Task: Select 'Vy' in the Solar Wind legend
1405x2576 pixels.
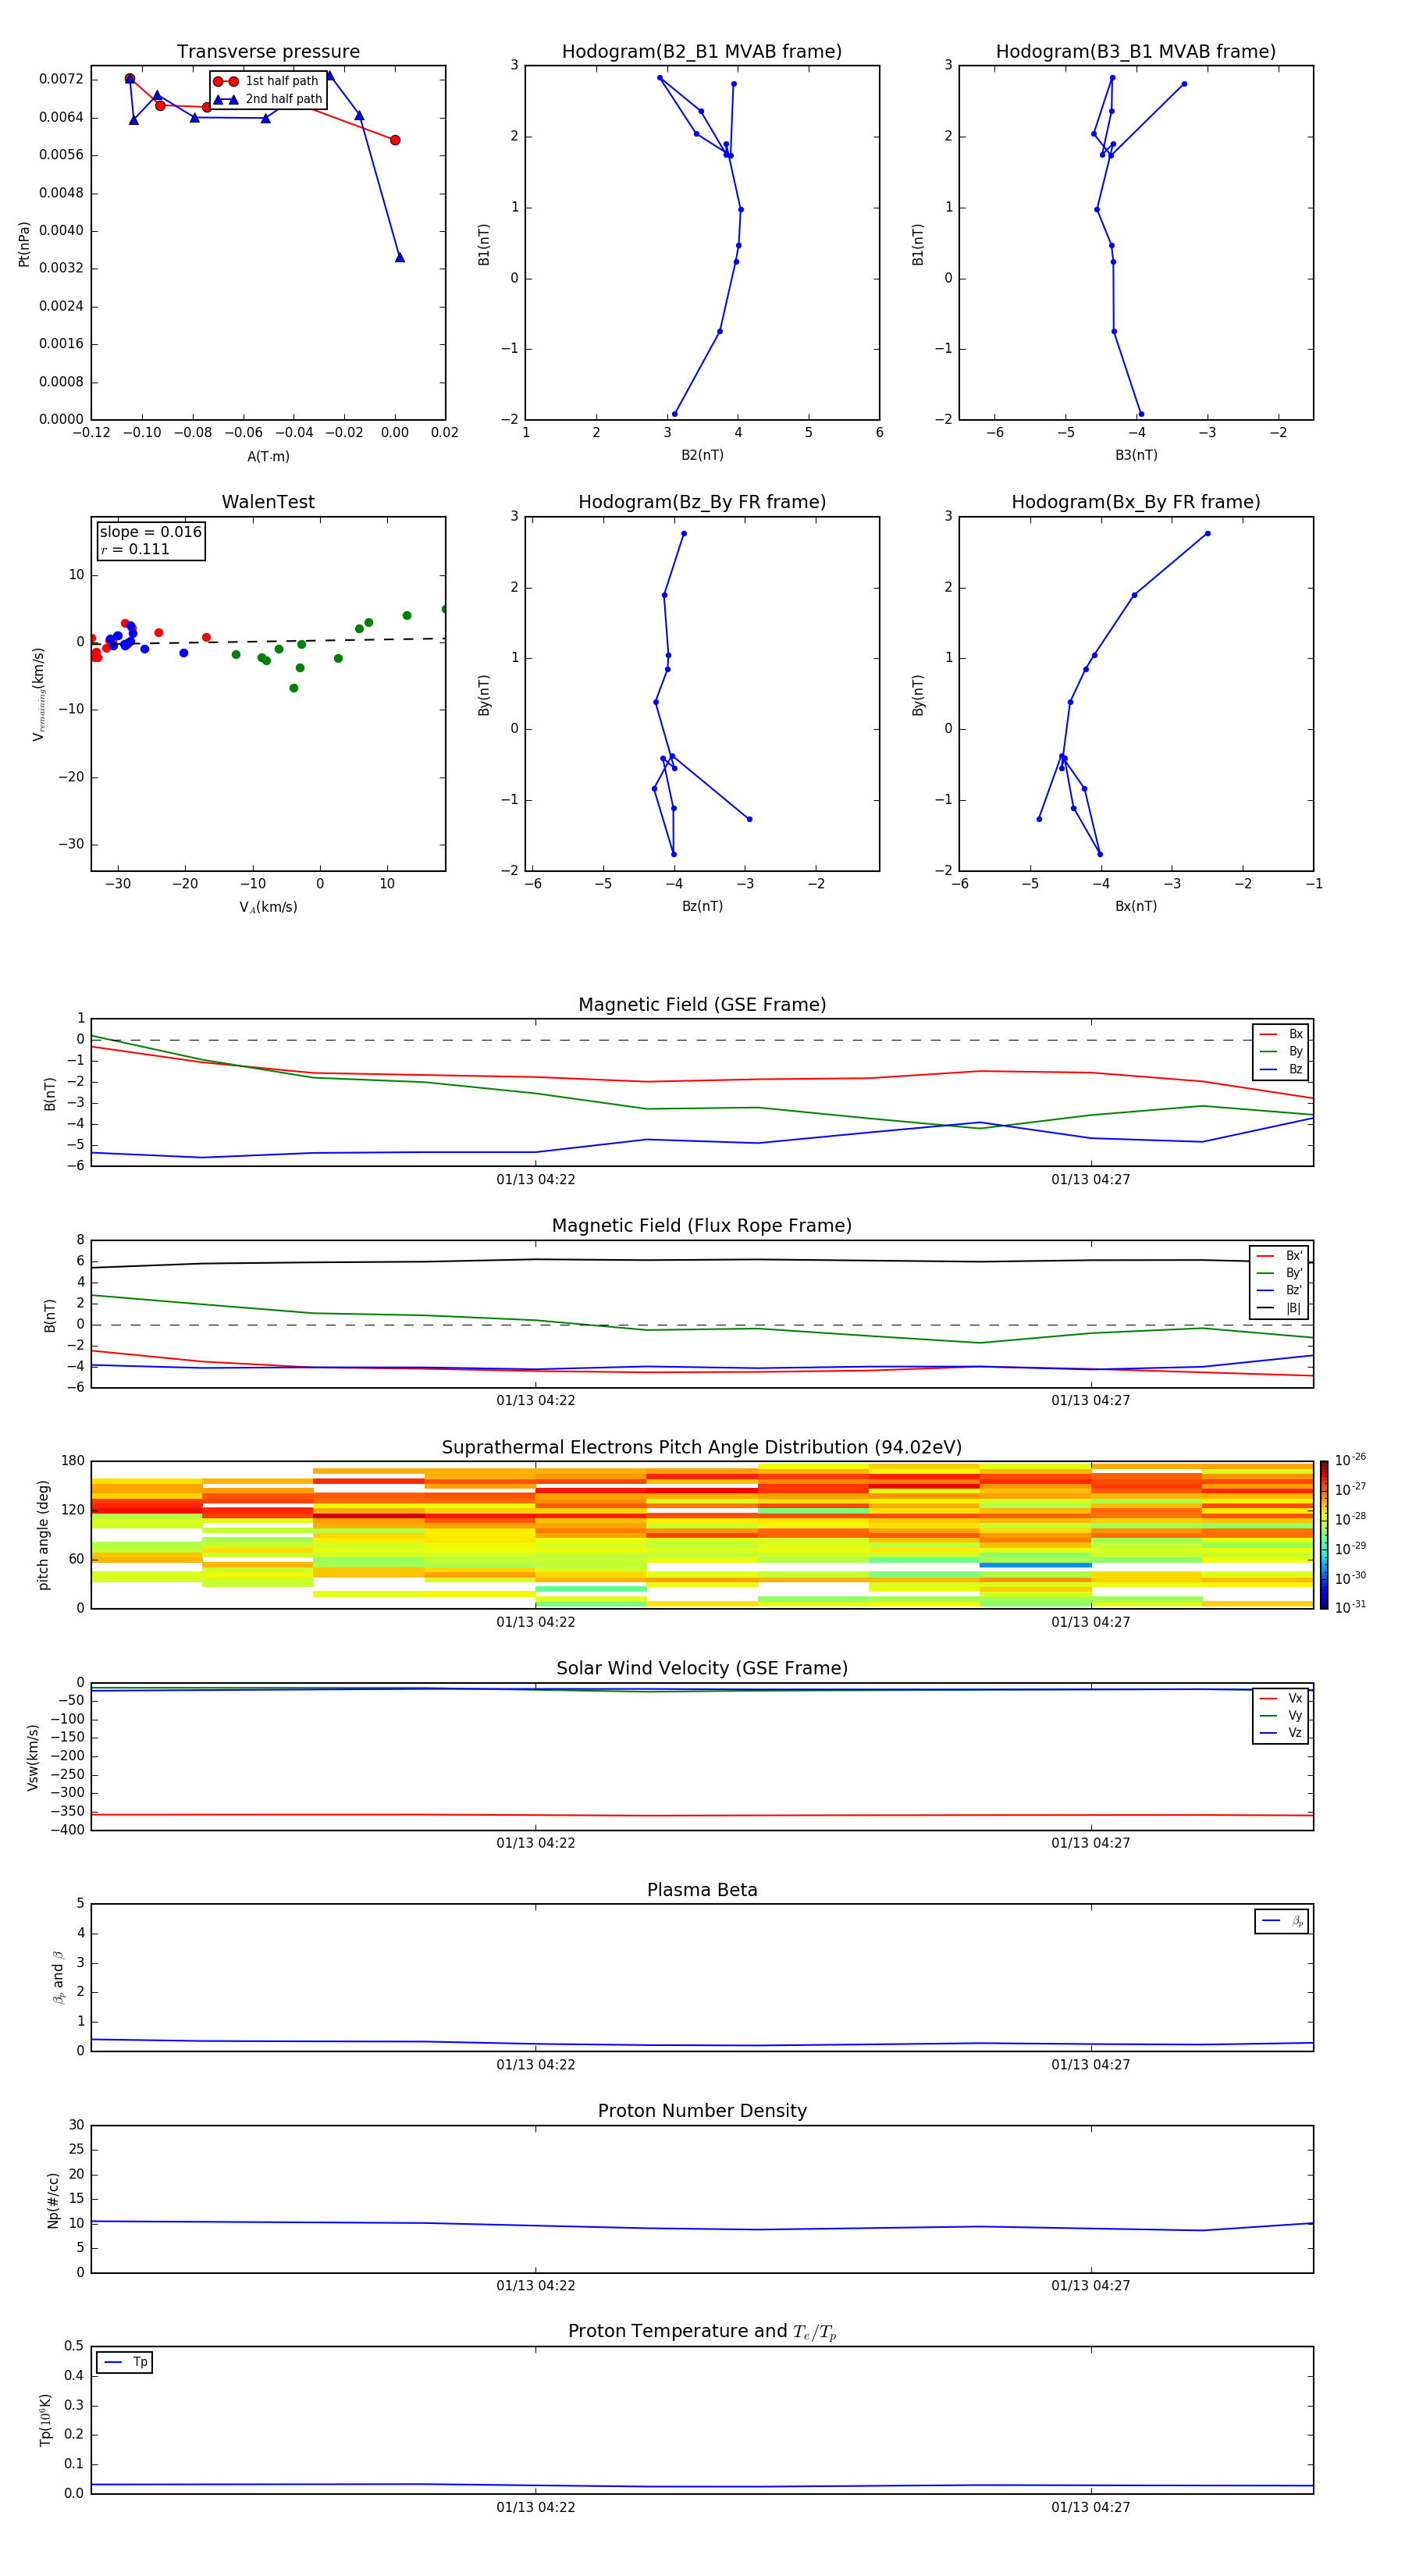Action: pyautogui.click(x=1282, y=1715)
